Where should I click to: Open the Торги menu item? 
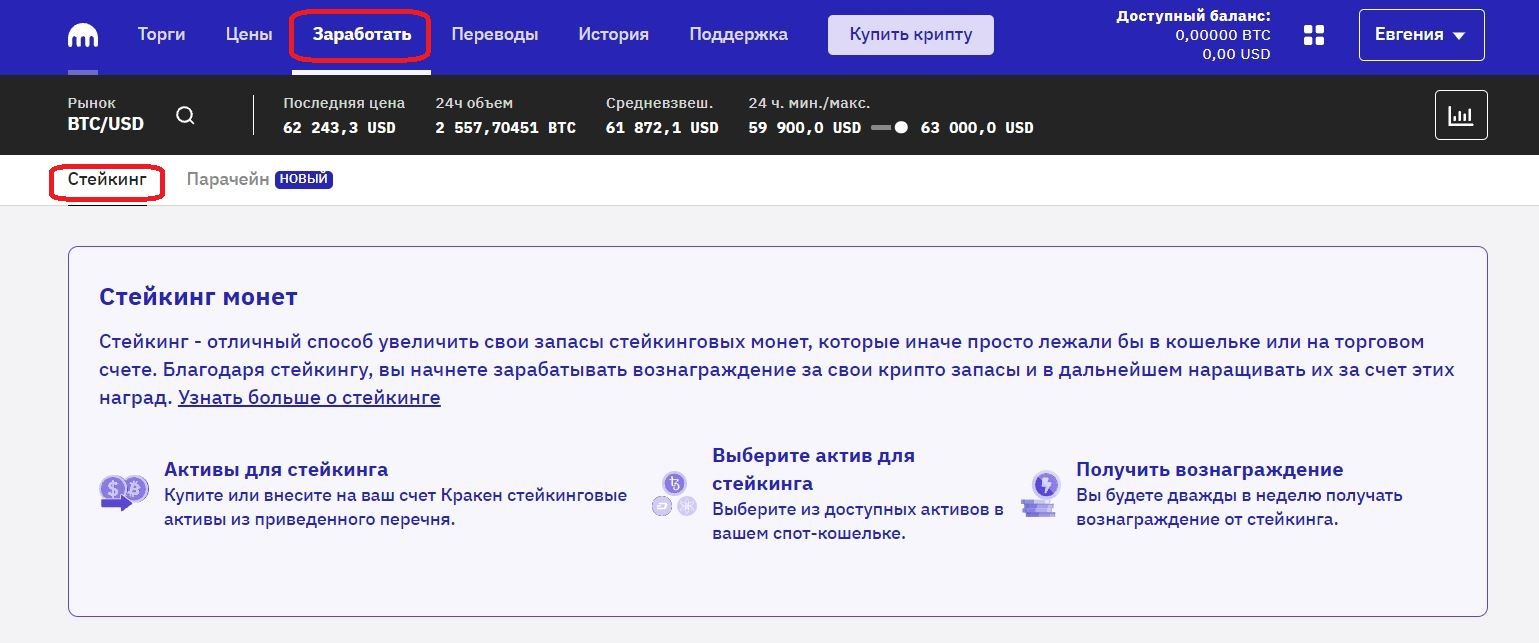click(161, 34)
